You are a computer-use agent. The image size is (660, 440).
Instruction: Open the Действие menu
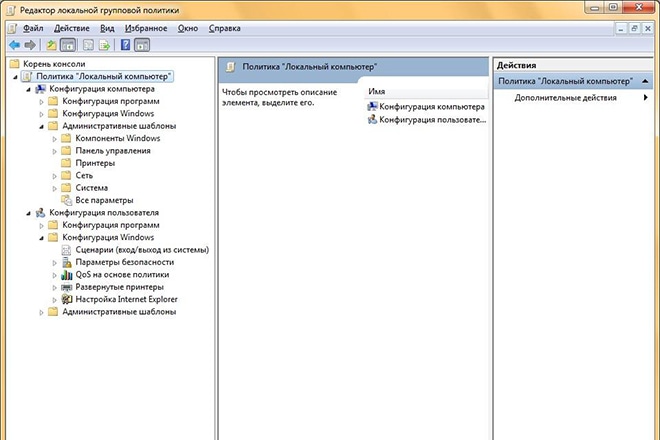(x=69, y=29)
